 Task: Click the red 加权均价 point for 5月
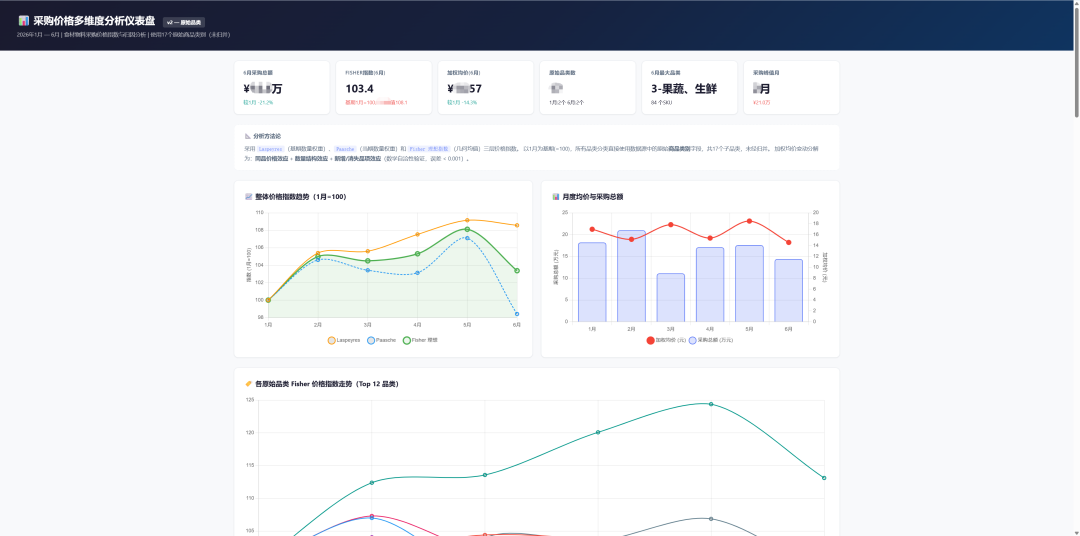749,221
